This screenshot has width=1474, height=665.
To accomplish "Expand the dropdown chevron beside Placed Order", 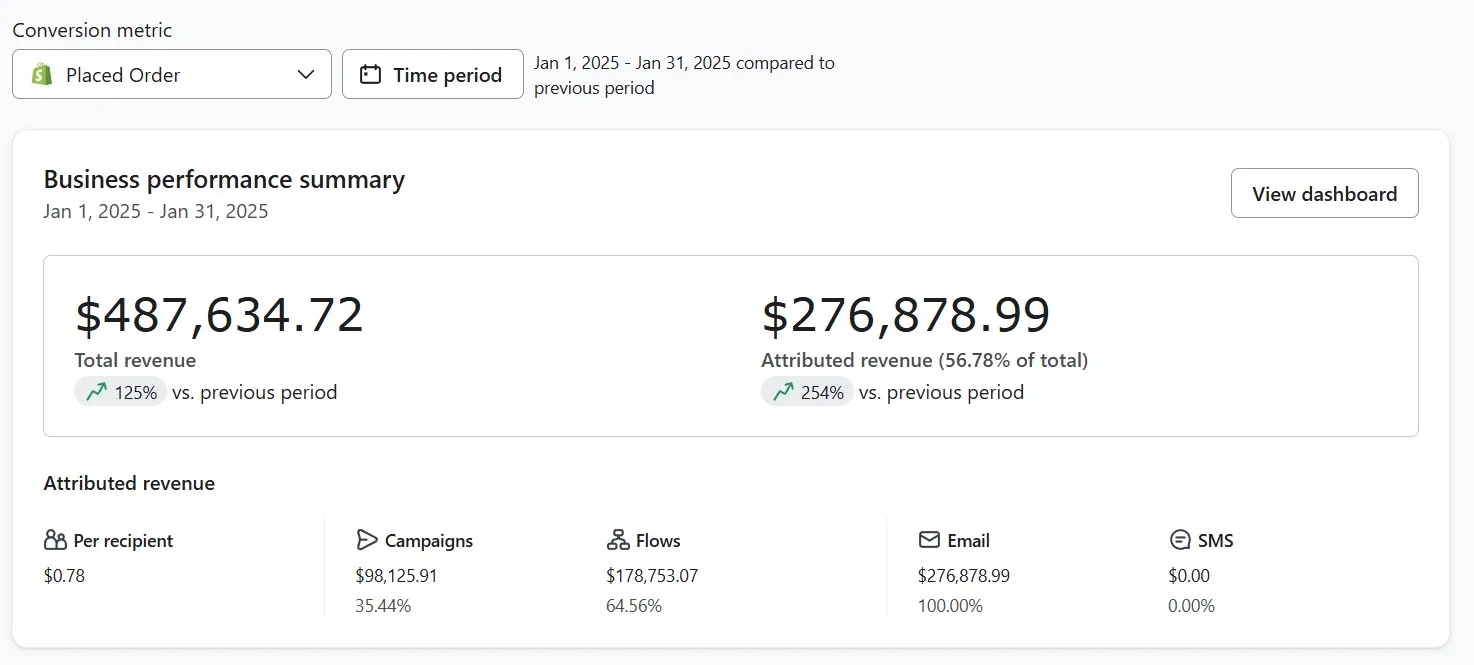I will [x=307, y=75].
